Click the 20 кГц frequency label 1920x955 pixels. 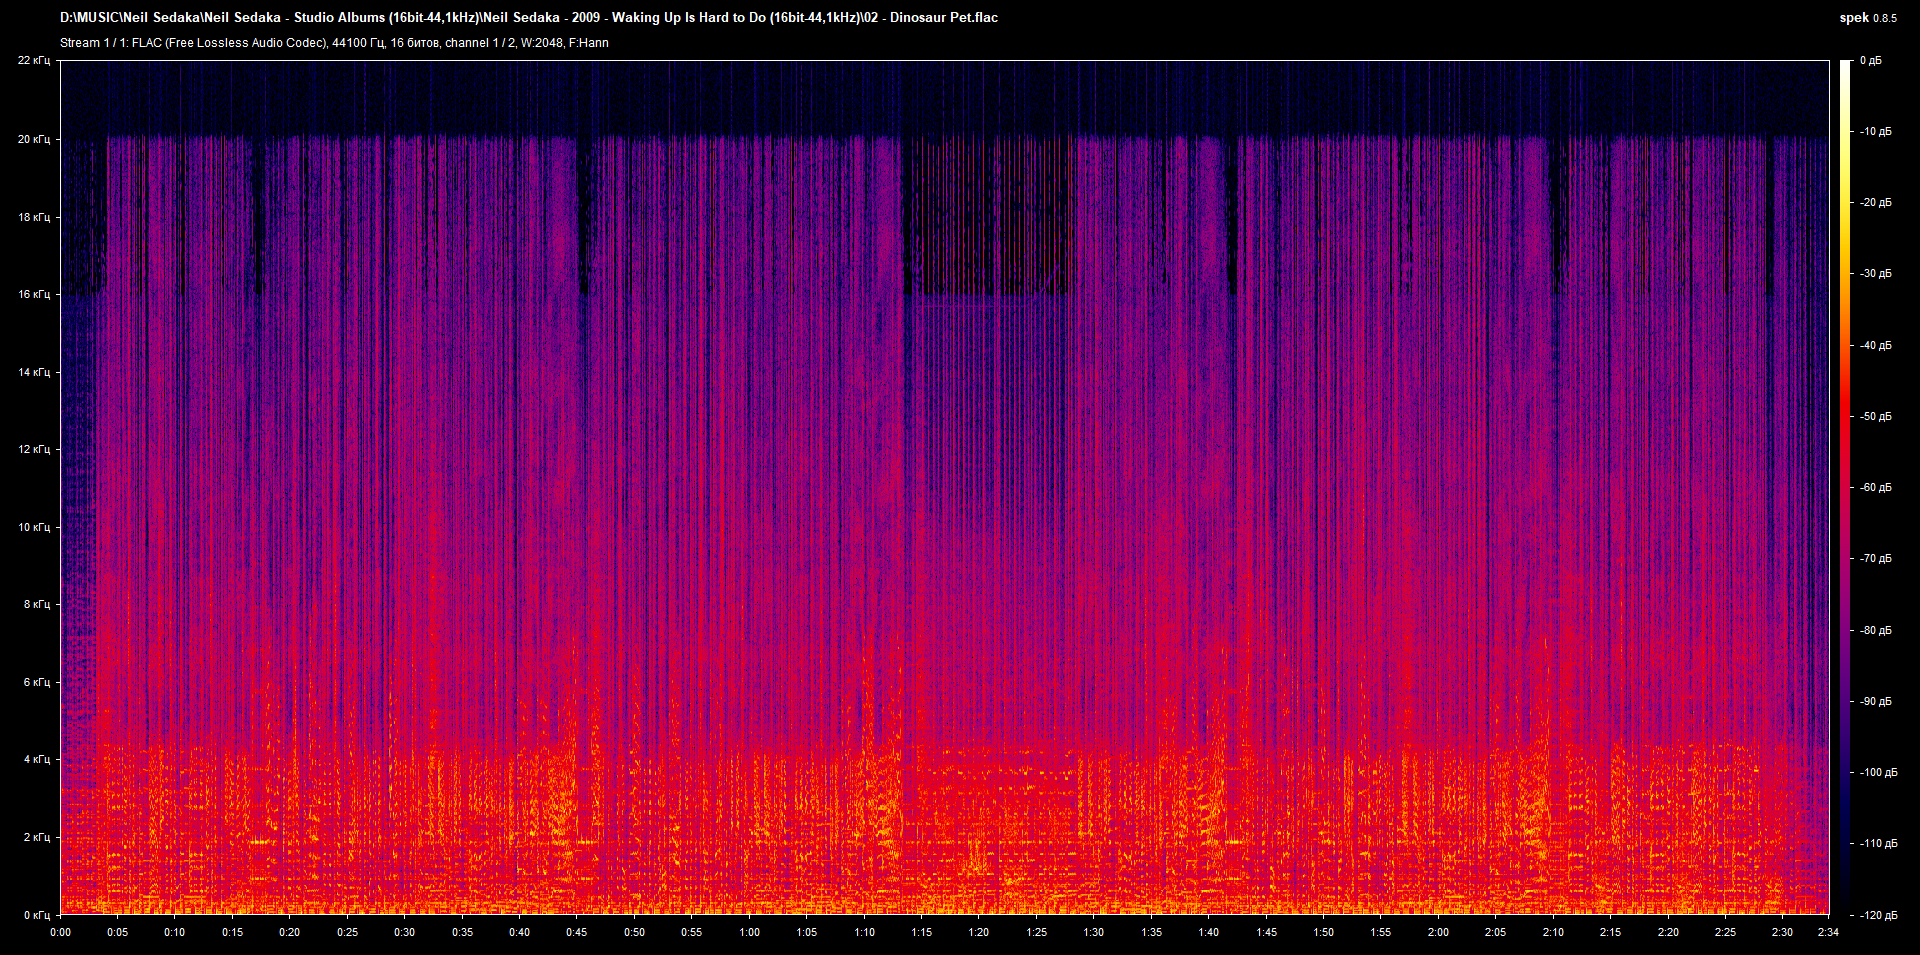pos(34,139)
